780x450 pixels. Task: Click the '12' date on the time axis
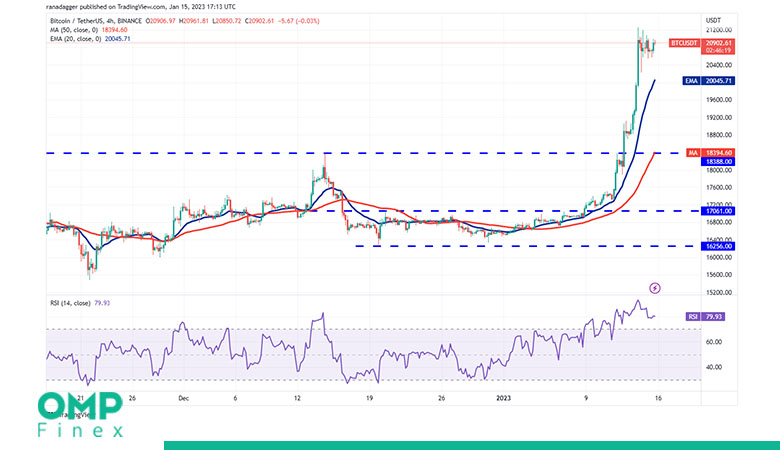coord(297,398)
